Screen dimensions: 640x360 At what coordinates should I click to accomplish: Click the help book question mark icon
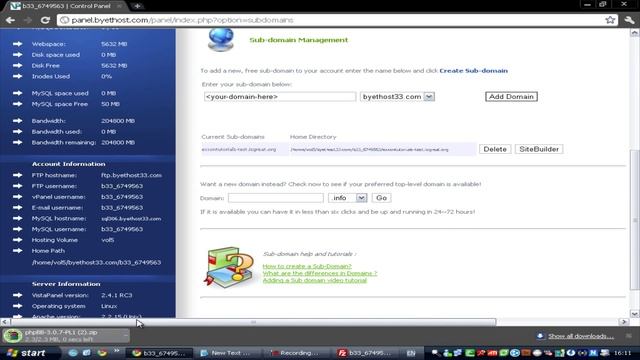tap(229, 267)
